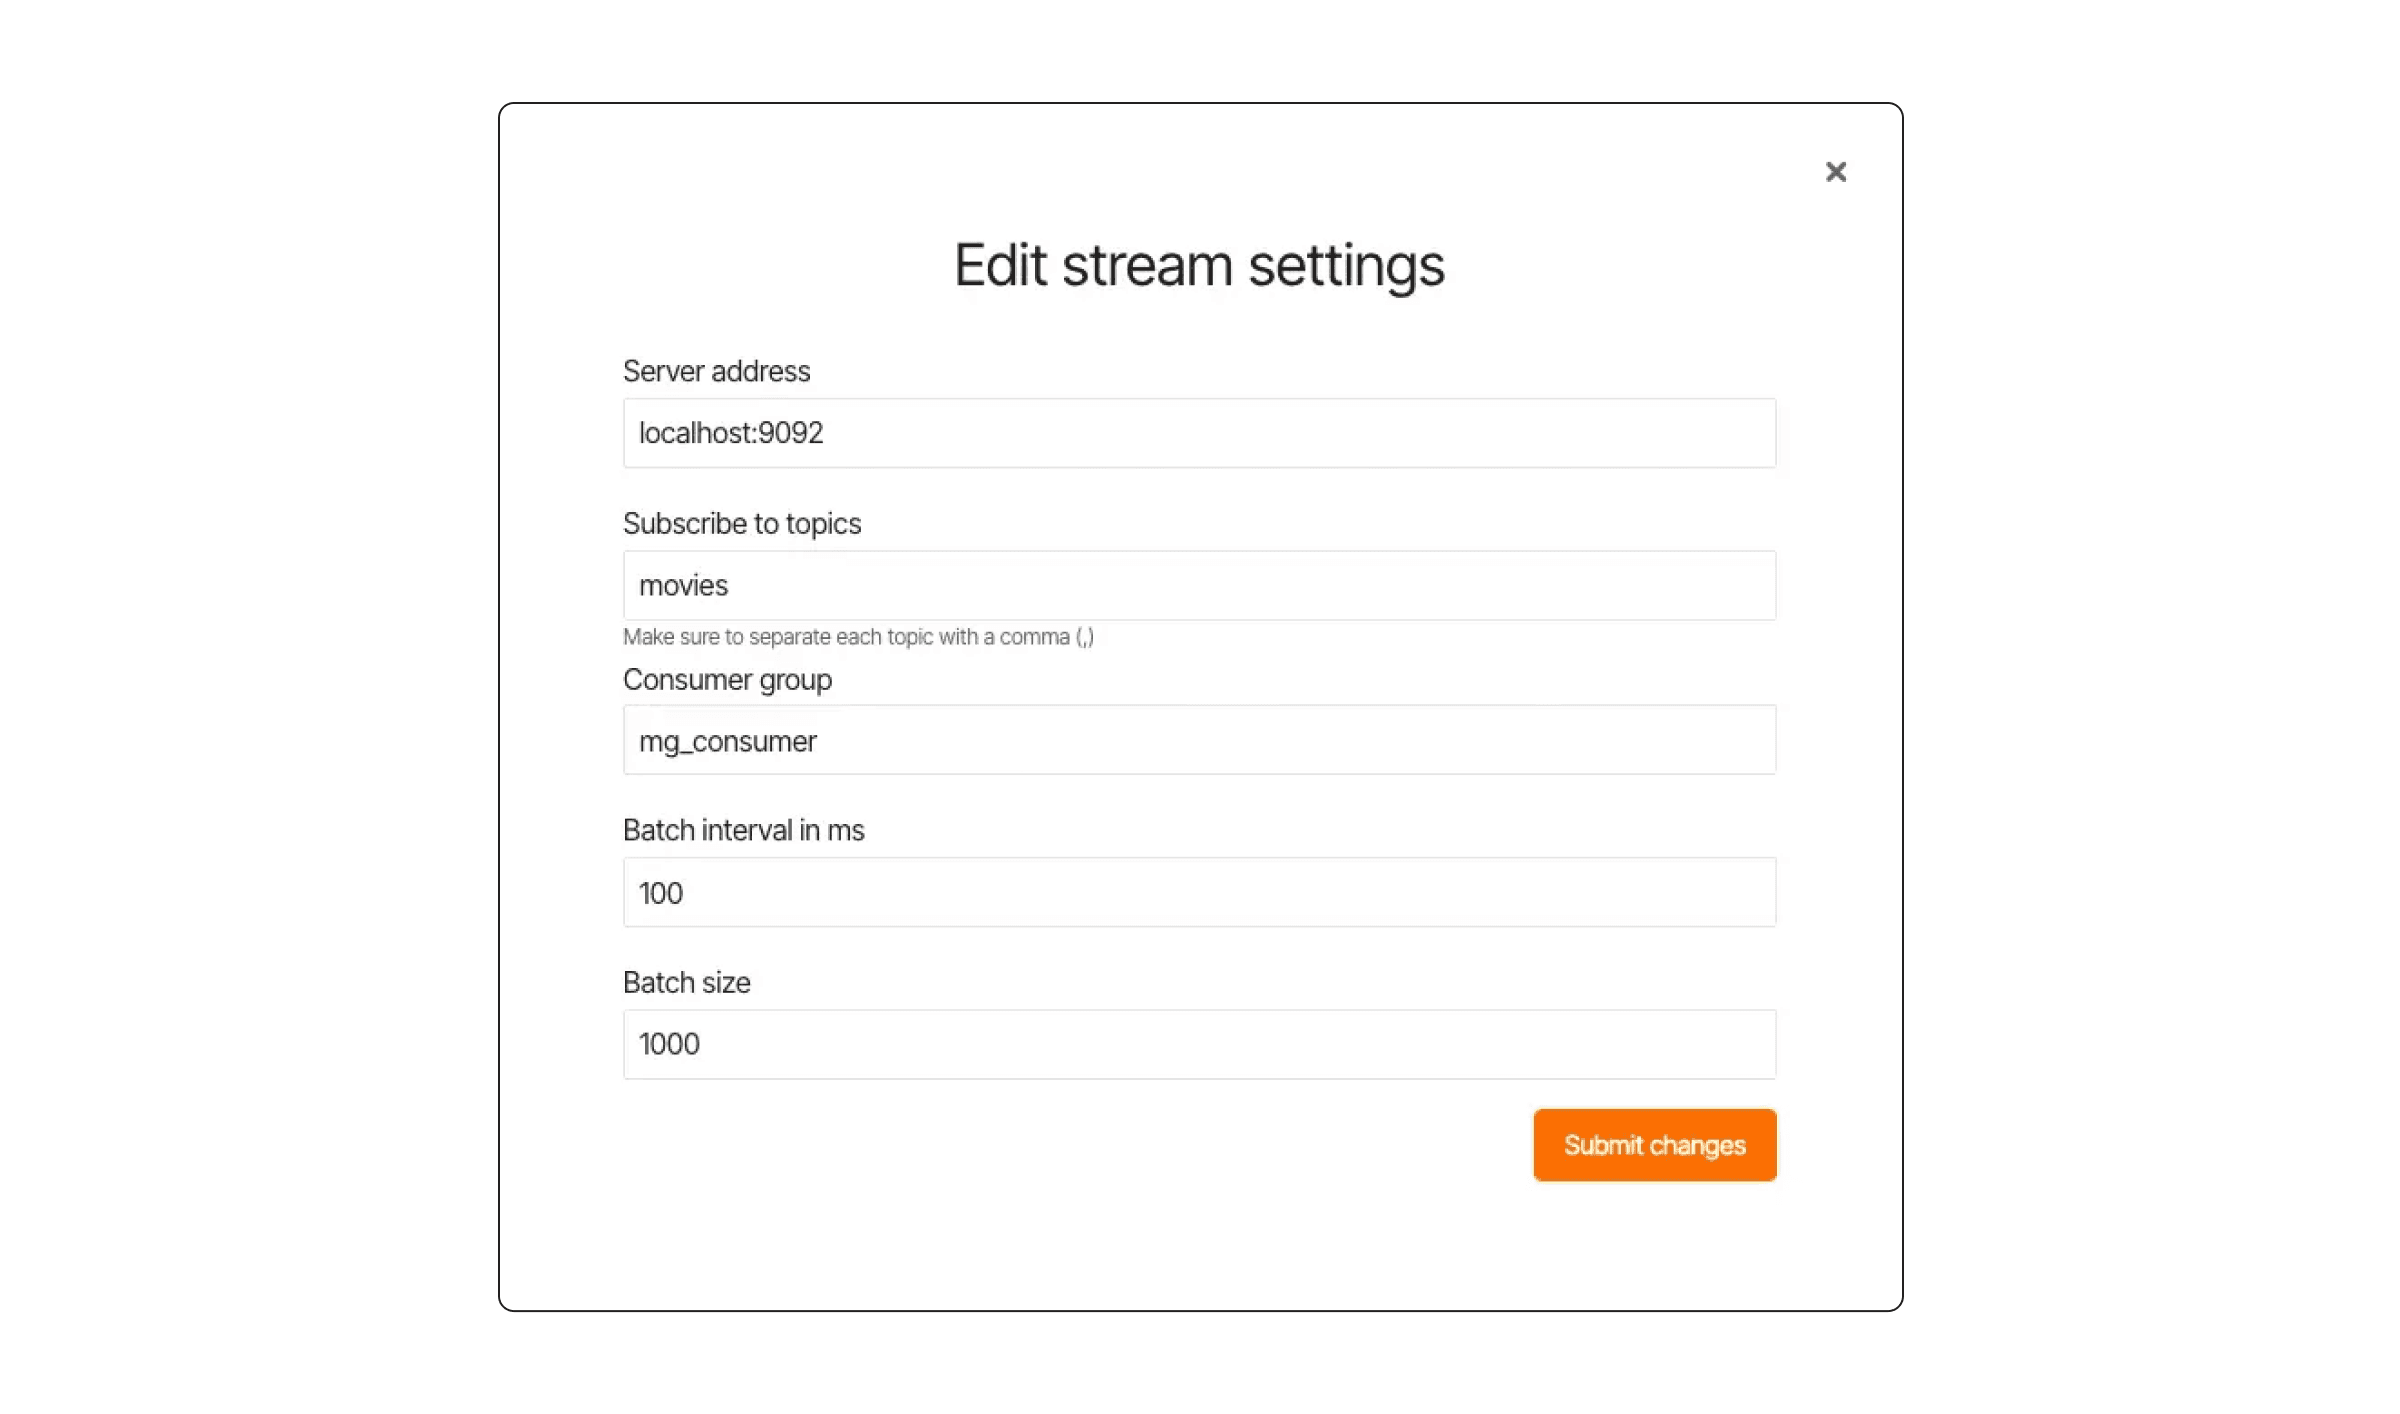This screenshot has width=2400, height=1414.
Task: Place cursor on the localhost:9092 value
Action: 731,433
